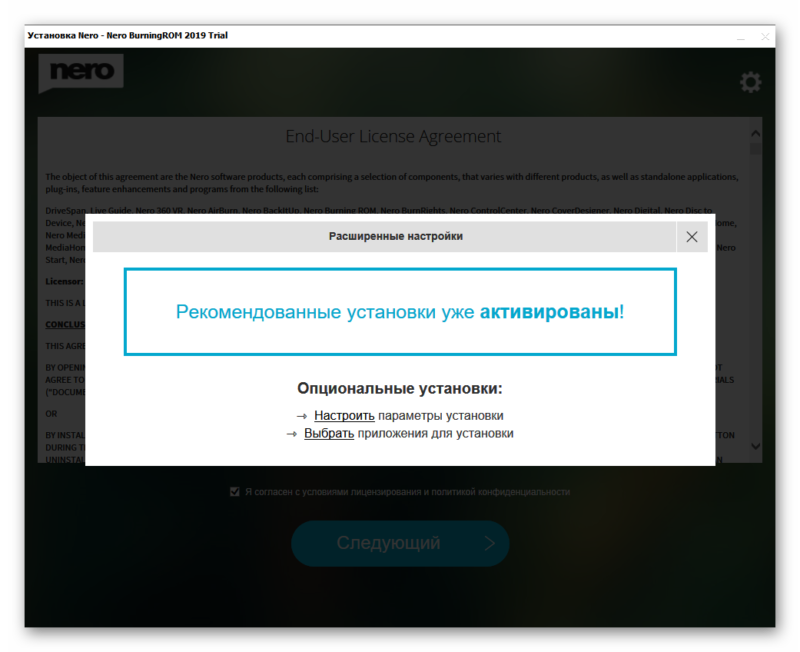Open the Выбрать applications for install link
The image size is (800, 652).
[329, 433]
